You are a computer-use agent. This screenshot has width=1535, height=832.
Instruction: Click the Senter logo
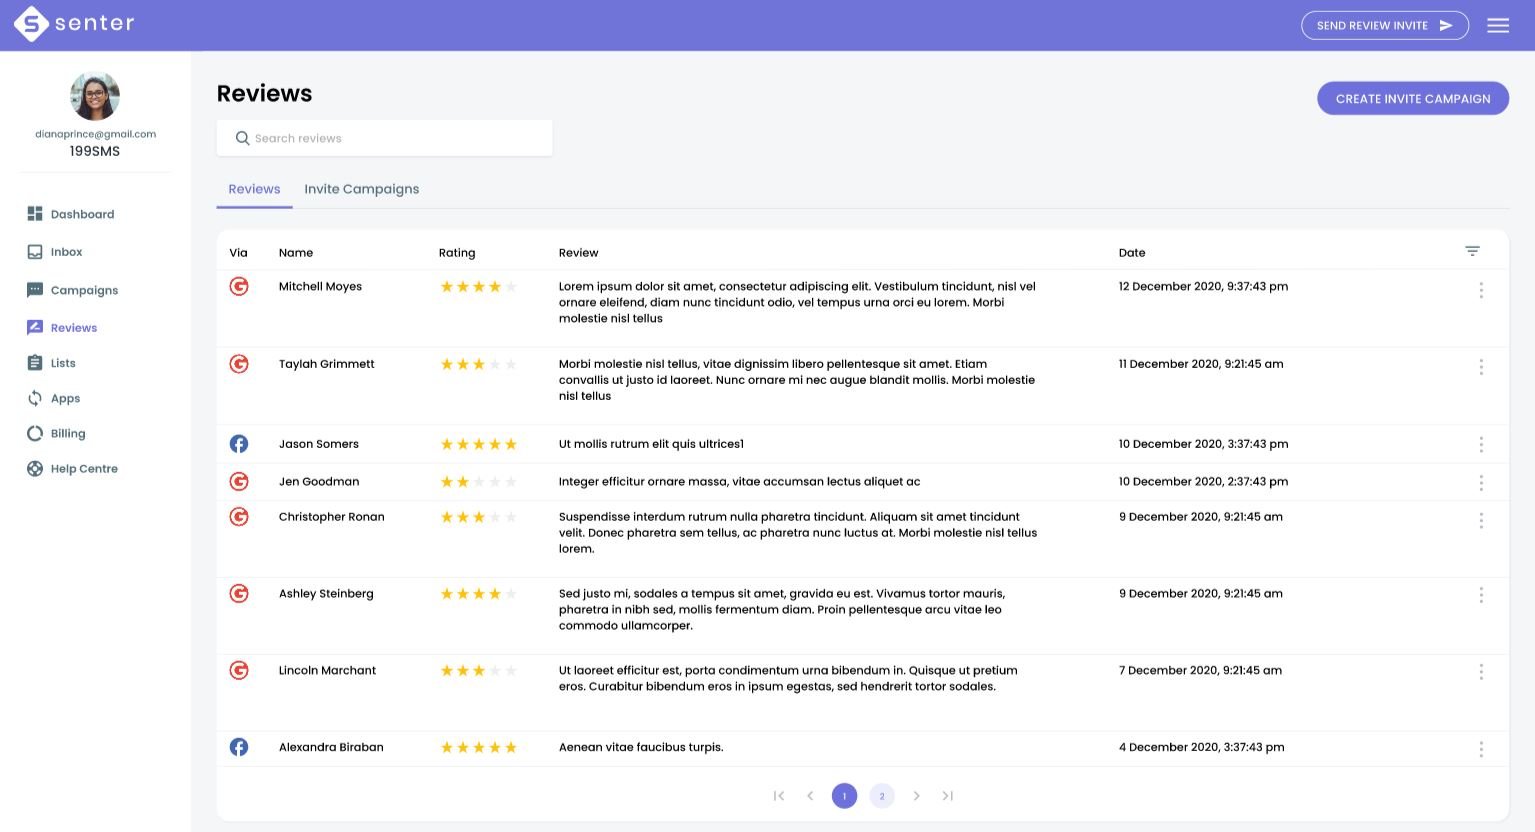pos(74,24)
